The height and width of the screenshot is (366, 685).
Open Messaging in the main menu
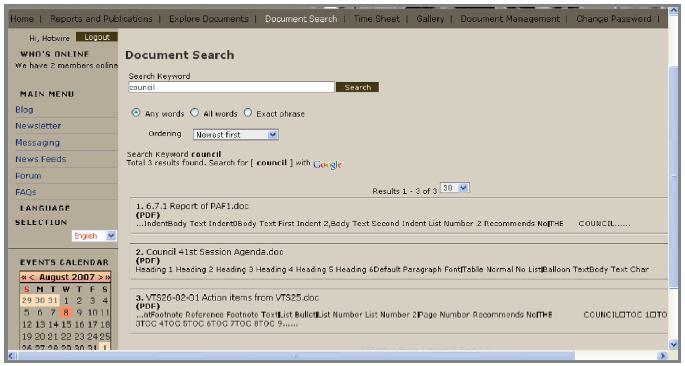pyautogui.click(x=38, y=143)
